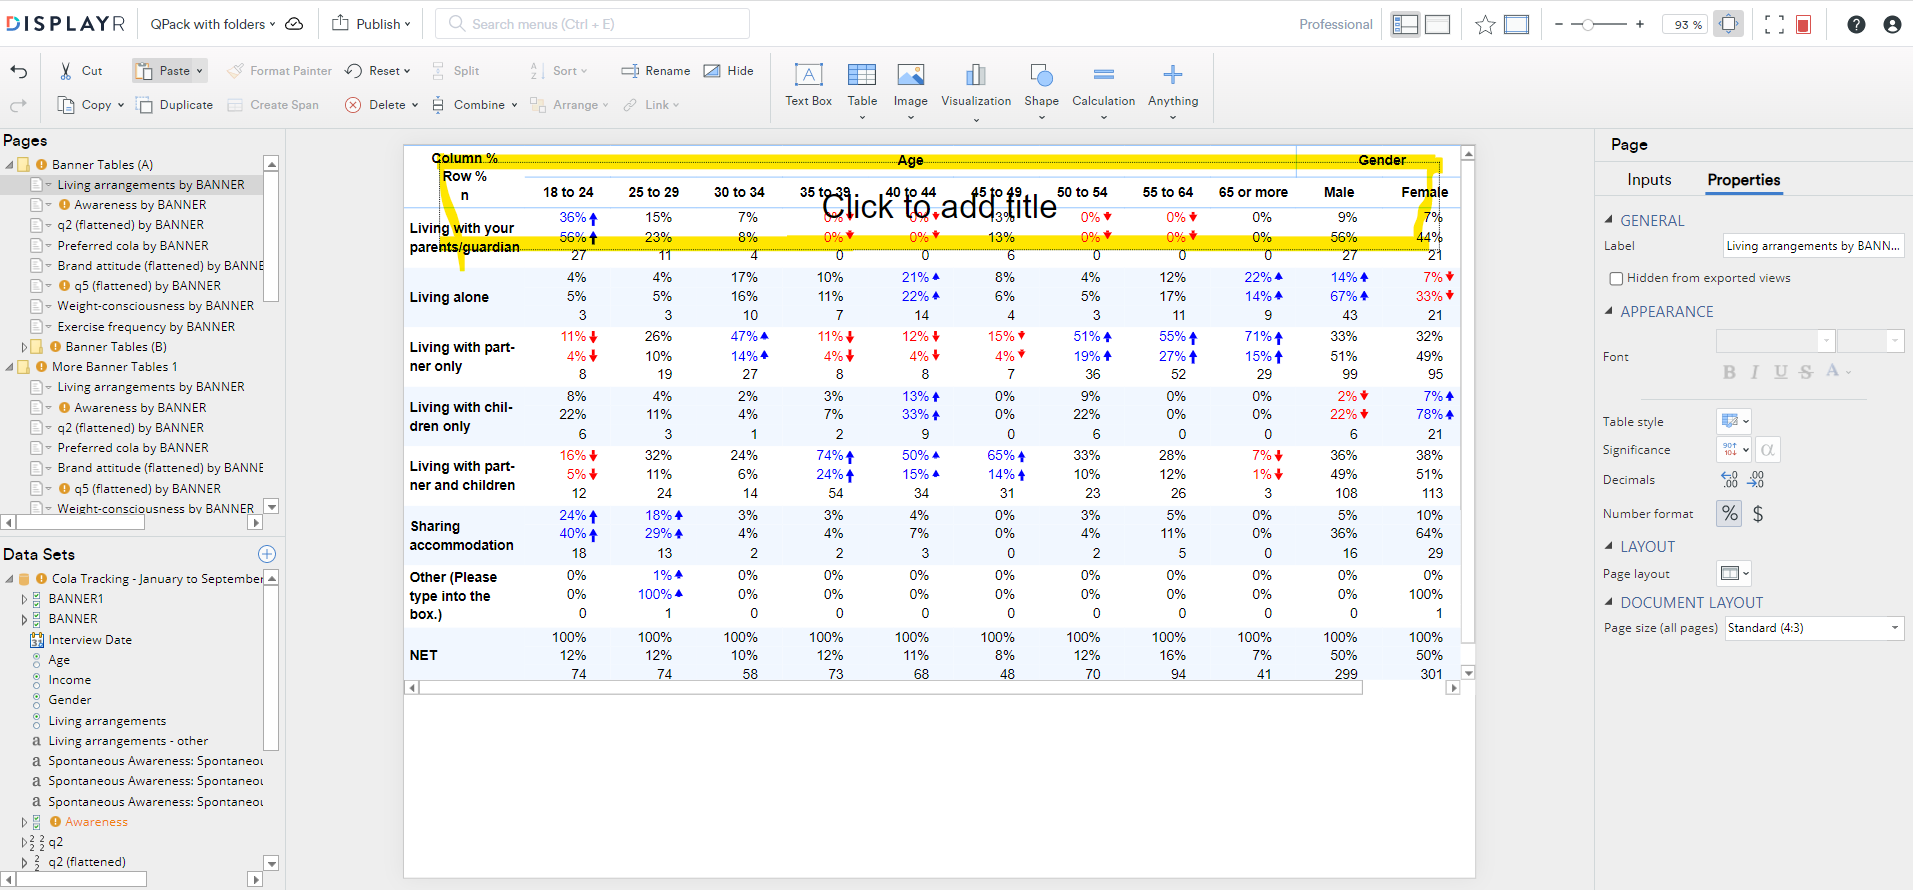Viewport: 1913px width, 890px height.
Task: Collapse the GENERAL section
Action: coord(1609,220)
